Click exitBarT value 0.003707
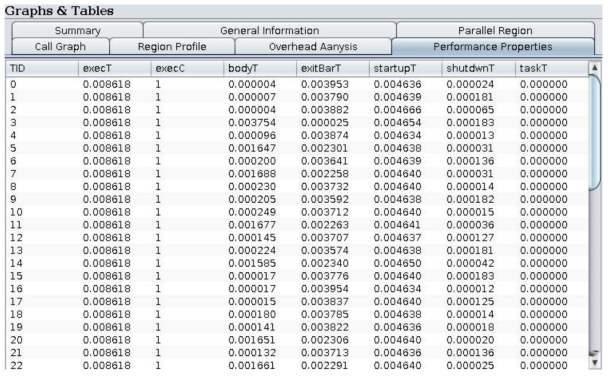The width and height of the screenshot is (611, 376). pos(325,238)
